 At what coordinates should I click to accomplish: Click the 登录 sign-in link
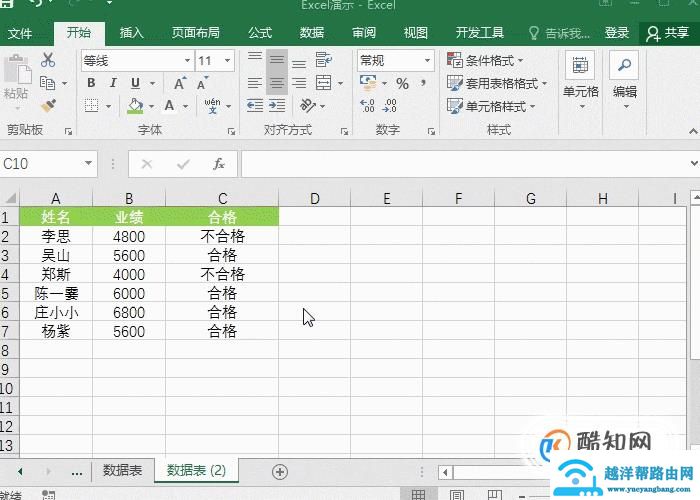pyautogui.click(x=617, y=33)
